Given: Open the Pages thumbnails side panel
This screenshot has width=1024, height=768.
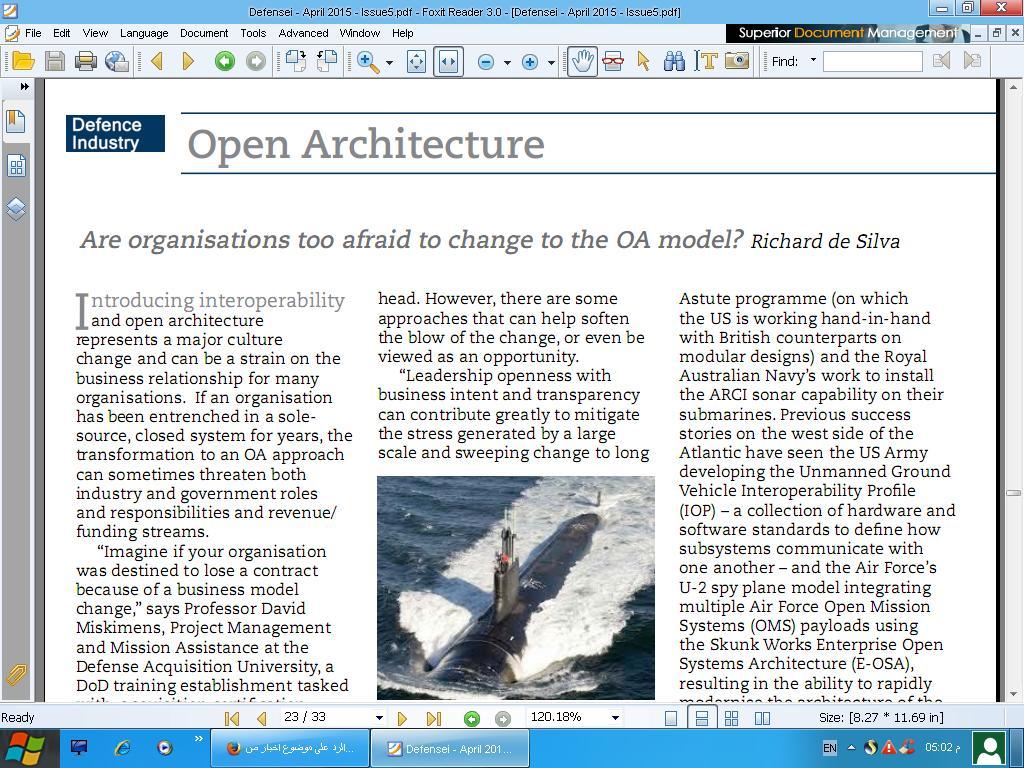Looking at the screenshot, I should tap(16, 166).
